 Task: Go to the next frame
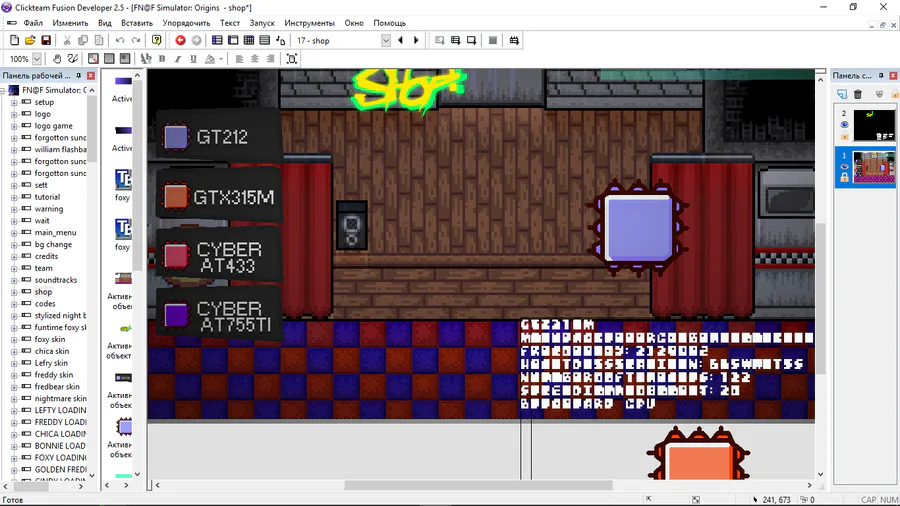(x=416, y=40)
